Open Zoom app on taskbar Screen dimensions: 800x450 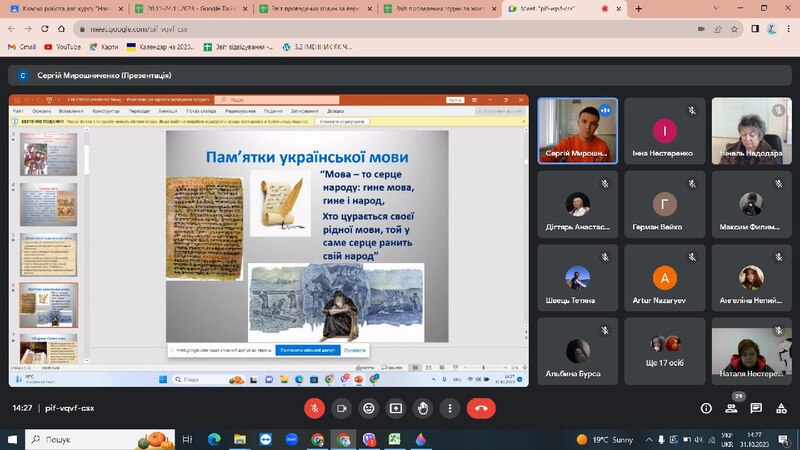(x=291, y=439)
